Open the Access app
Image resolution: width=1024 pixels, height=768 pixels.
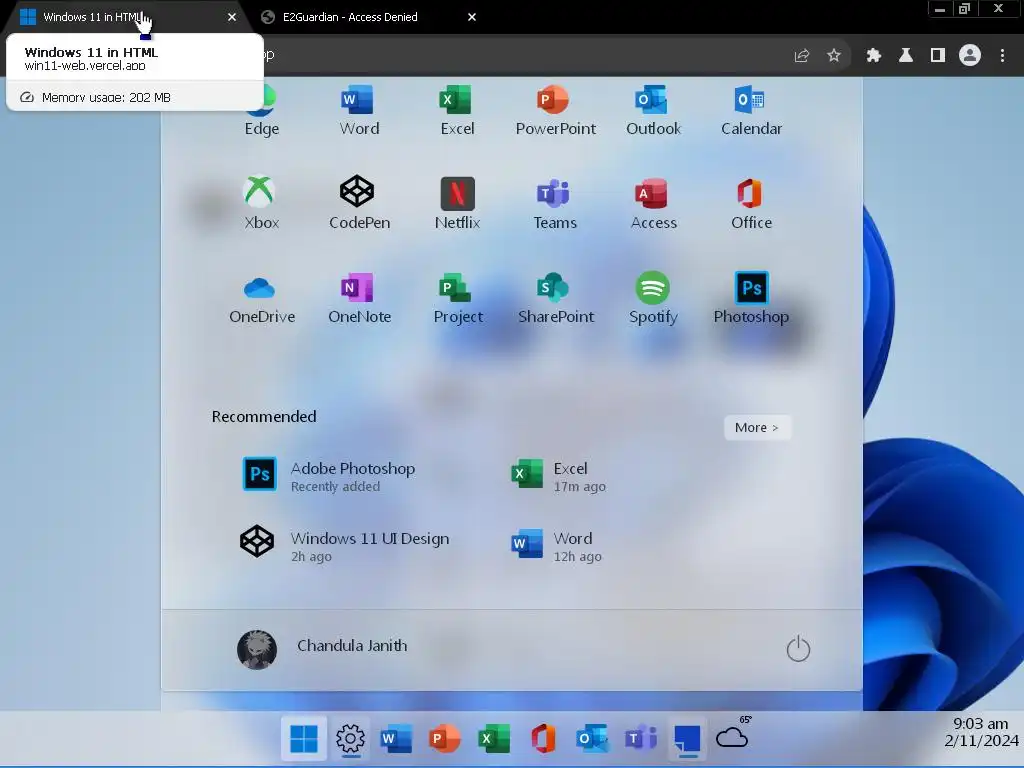tap(653, 204)
